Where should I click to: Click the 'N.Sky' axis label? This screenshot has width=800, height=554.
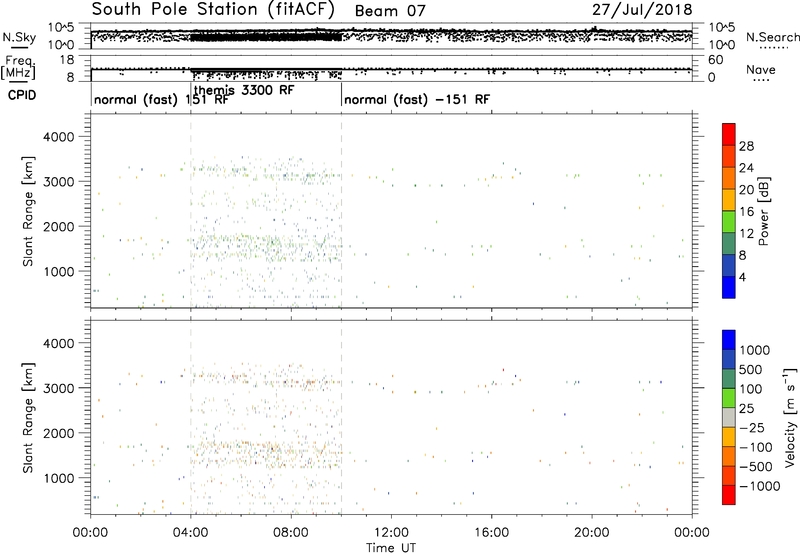[x=19, y=37]
